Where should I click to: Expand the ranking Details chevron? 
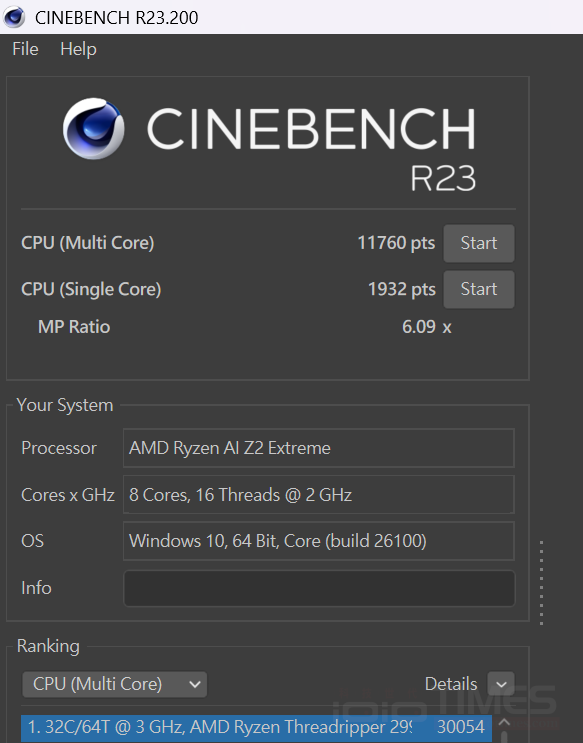click(501, 684)
